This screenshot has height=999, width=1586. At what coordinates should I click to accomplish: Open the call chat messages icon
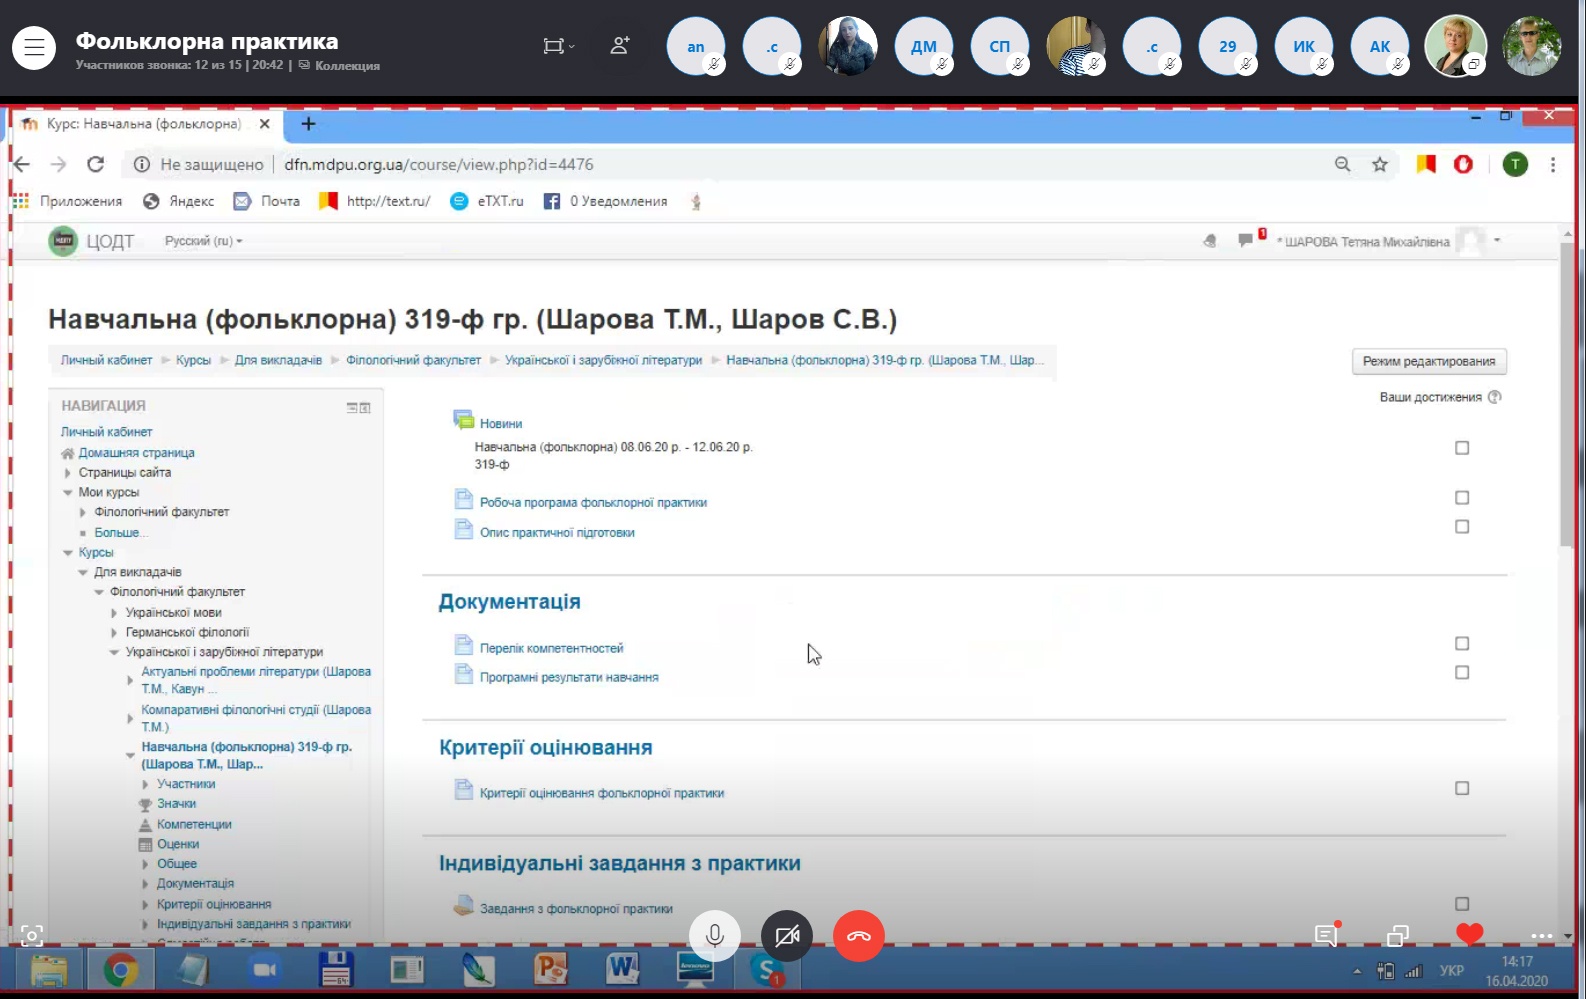(x=1326, y=935)
